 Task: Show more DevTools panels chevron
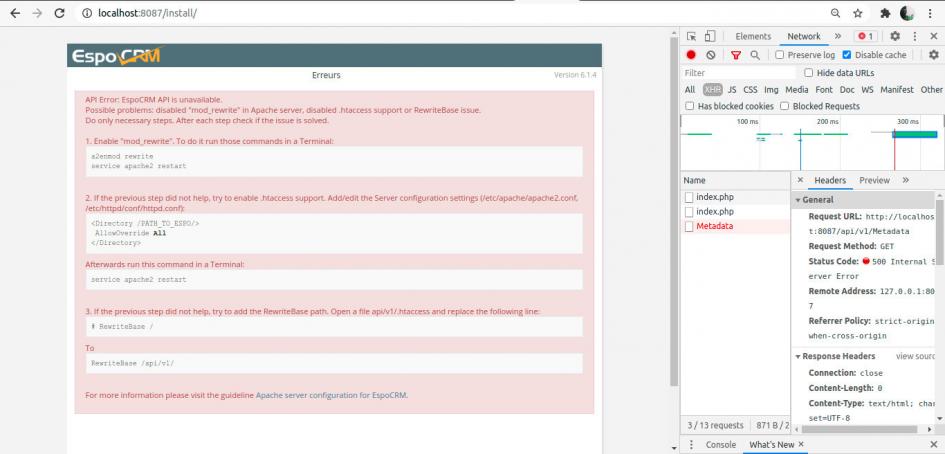coord(837,36)
